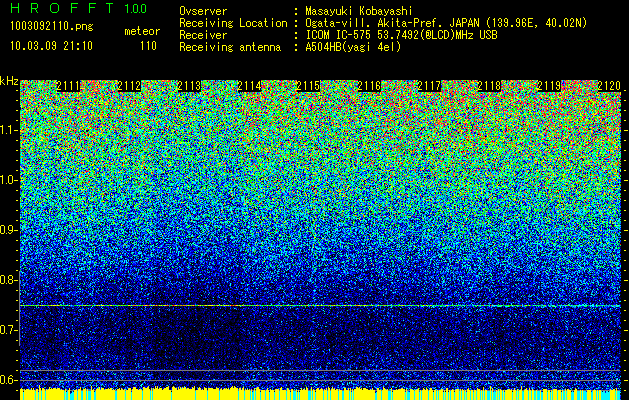This screenshot has width=629, height=400.
Task: Click the 2114 time marker
Action: coord(249,86)
